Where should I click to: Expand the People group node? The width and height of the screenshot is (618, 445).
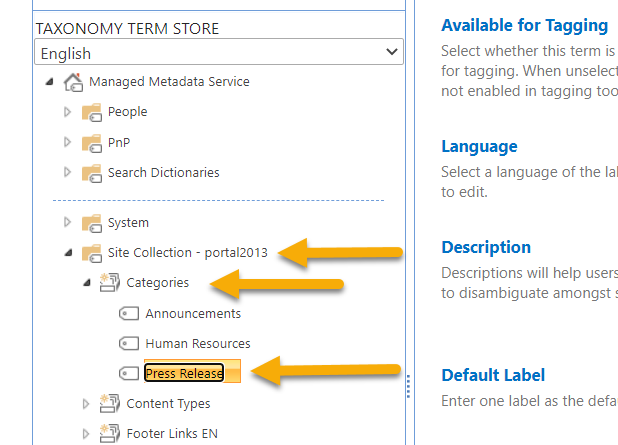[68, 112]
